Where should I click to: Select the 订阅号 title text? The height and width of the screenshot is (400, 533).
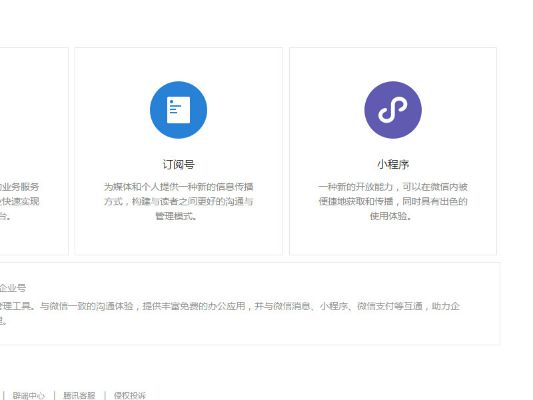(178, 164)
